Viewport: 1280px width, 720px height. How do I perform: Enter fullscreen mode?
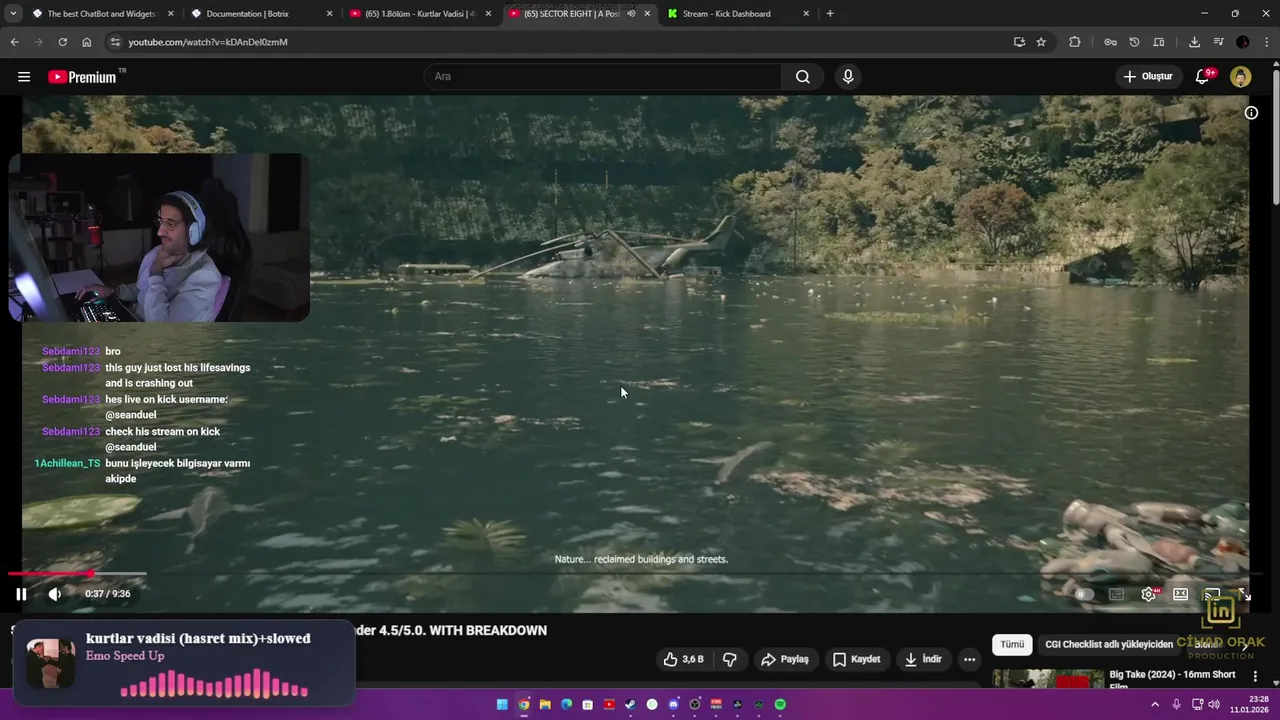pos(1244,594)
